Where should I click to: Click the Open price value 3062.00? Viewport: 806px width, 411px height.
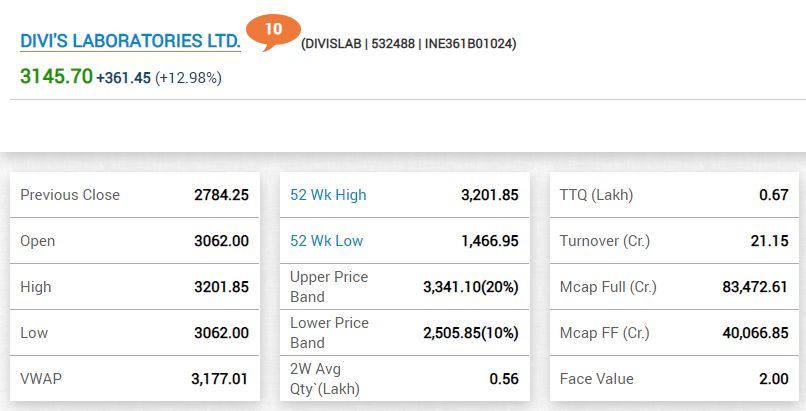(x=221, y=241)
